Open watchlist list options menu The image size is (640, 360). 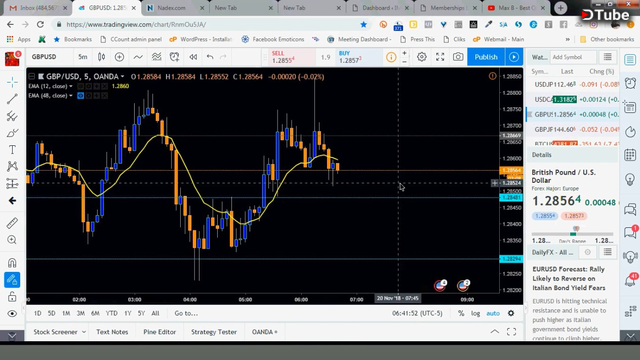tap(607, 57)
